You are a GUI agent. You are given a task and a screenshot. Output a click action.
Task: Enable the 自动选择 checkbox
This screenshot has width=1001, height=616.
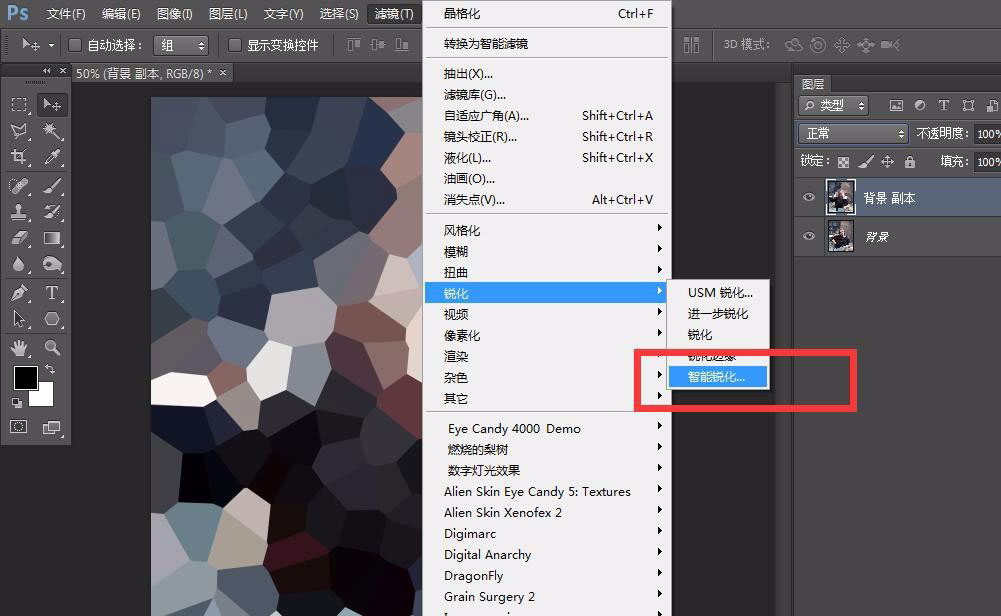(x=75, y=45)
